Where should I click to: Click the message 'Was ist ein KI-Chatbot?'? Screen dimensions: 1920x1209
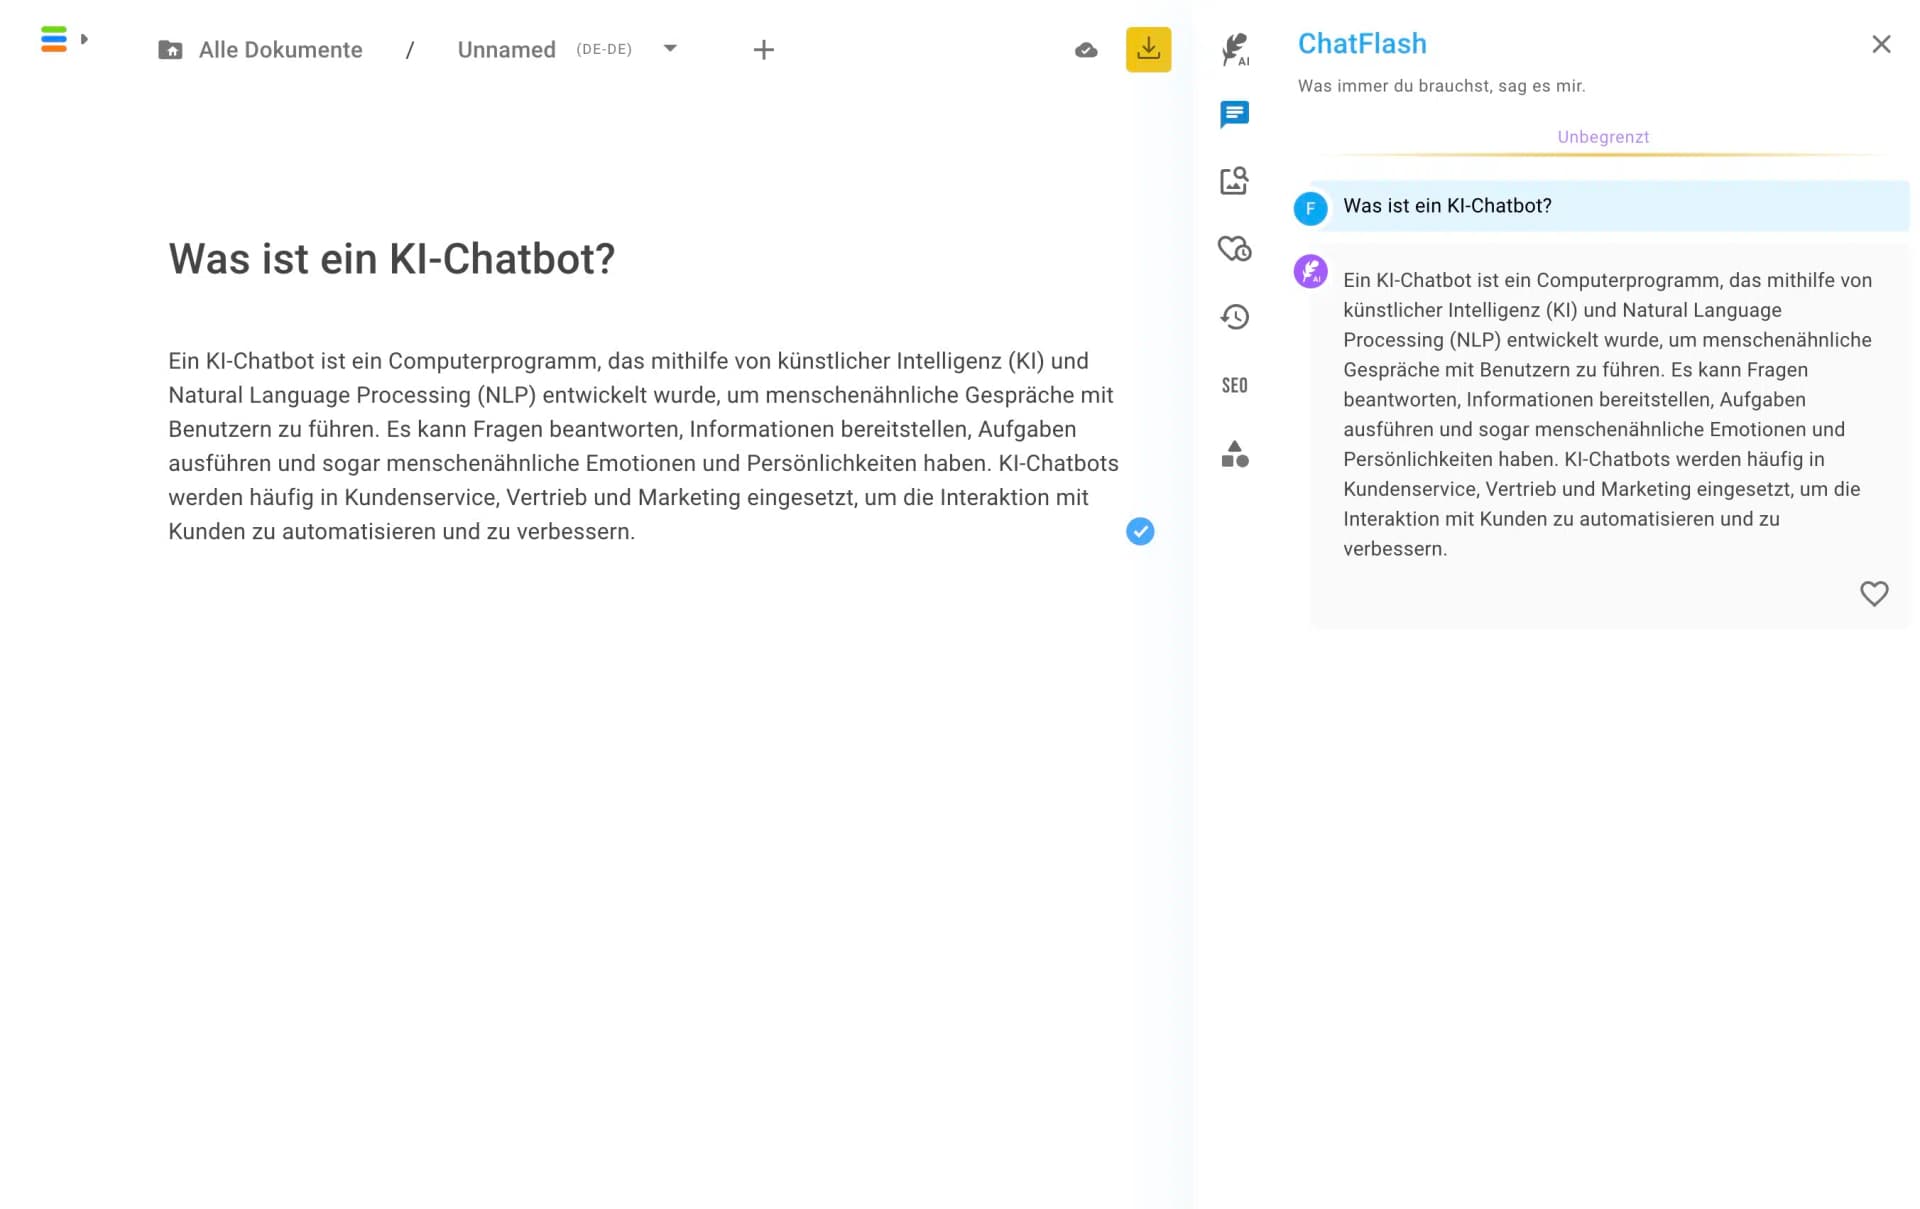pyautogui.click(x=1447, y=206)
